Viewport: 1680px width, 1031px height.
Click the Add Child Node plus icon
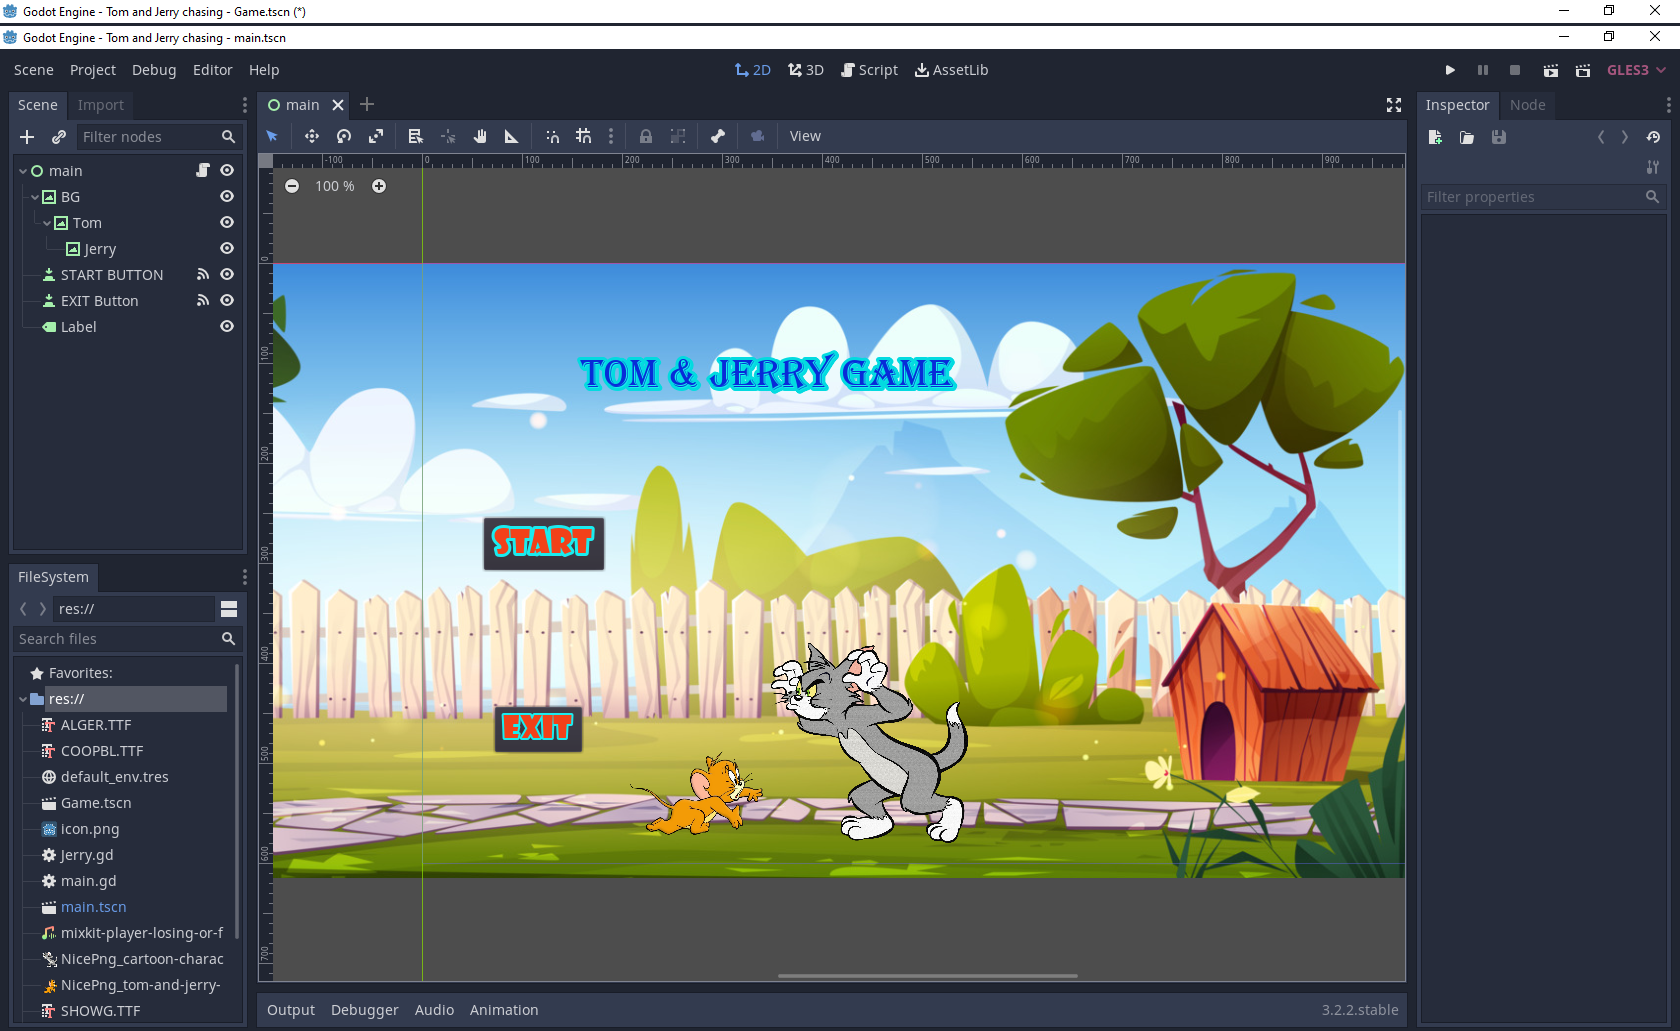27,137
